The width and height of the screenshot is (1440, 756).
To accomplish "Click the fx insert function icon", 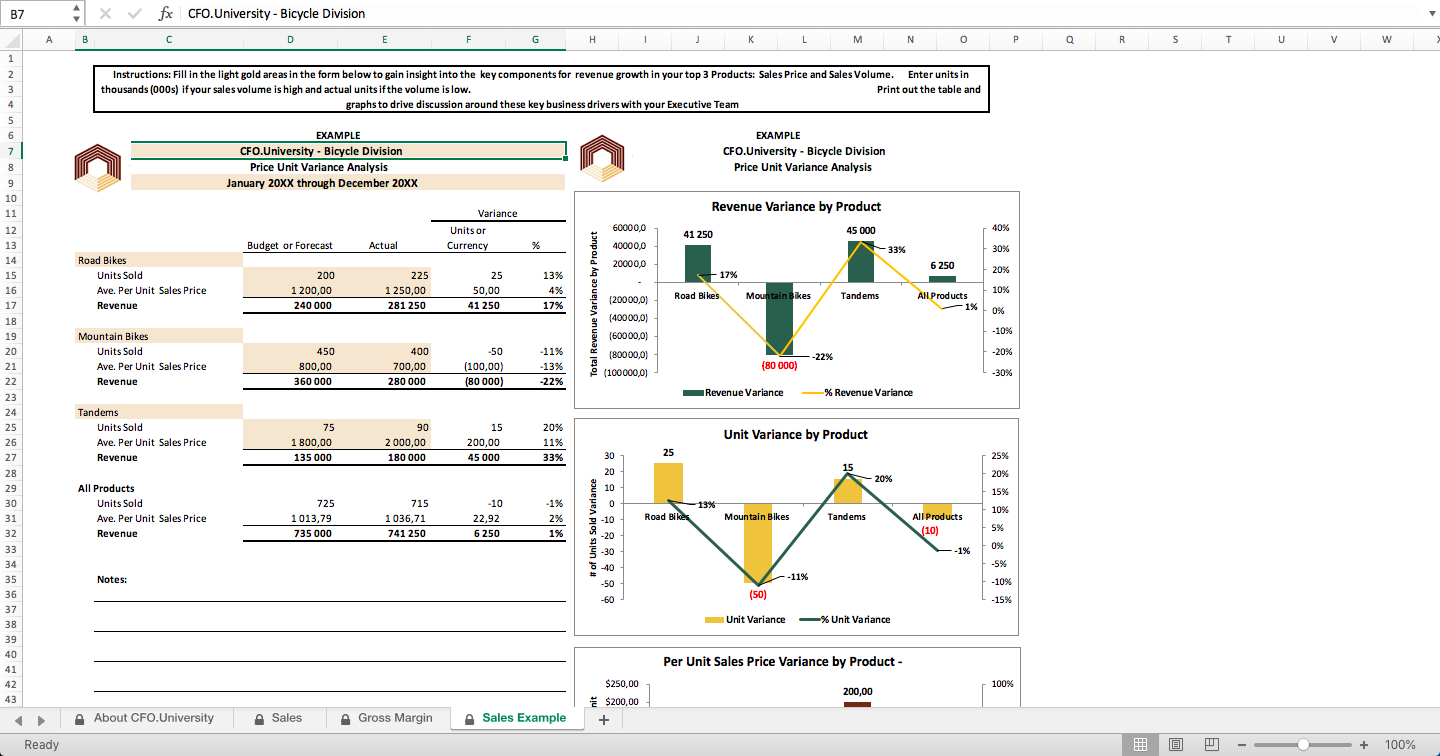I will tap(166, 13).
